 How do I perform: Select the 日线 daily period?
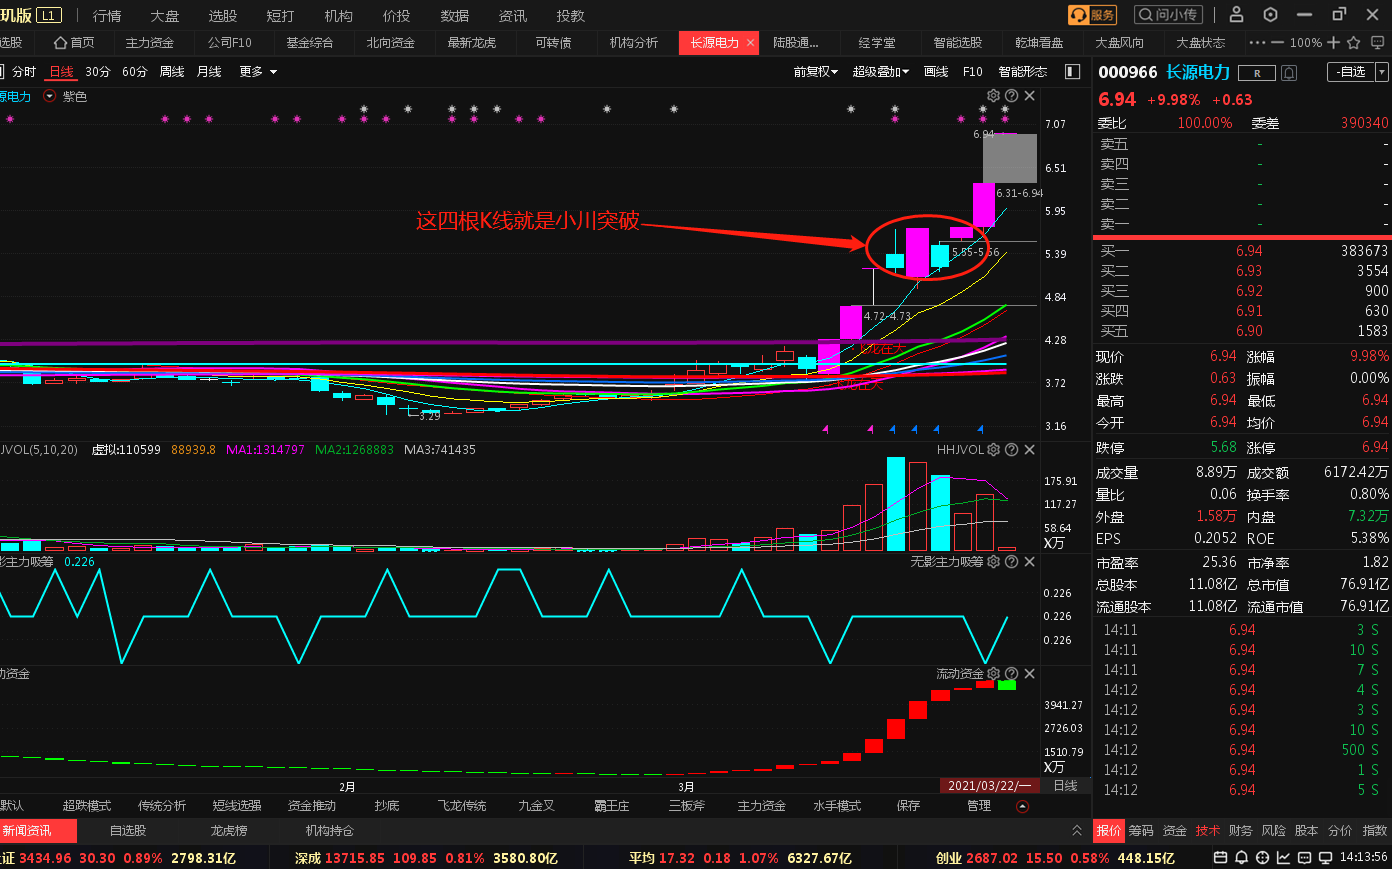pos(61,72)
